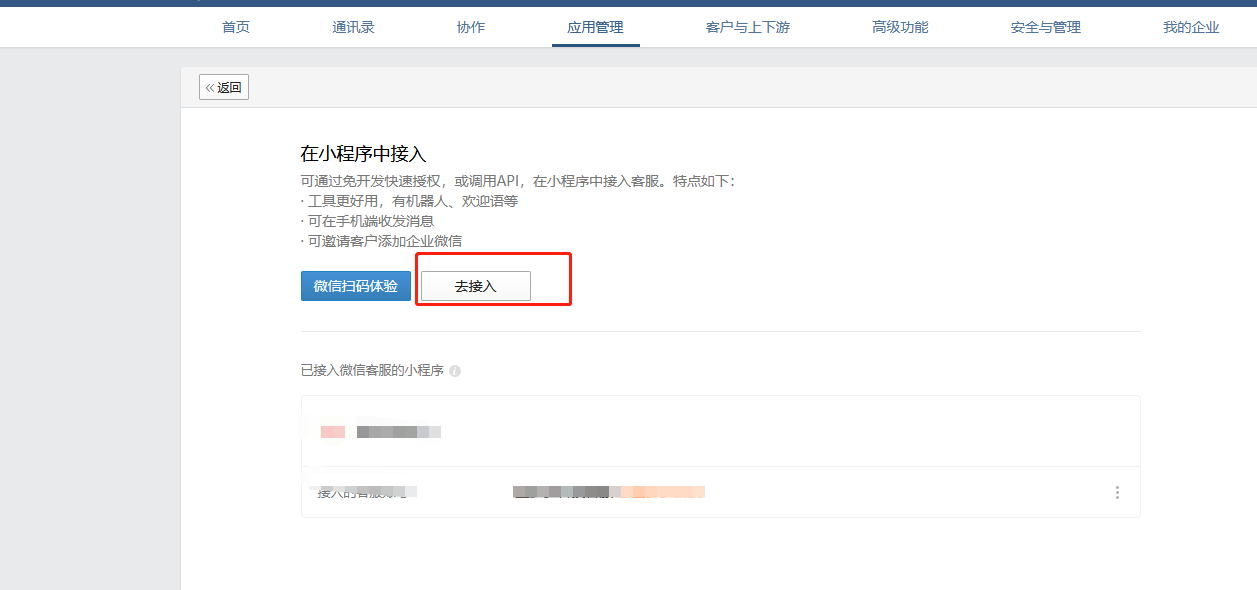Image resolution: width=1257 pixels, height=590 pixels.
Task: Click the blurred pink mini program logo
Action: (333, 432)
